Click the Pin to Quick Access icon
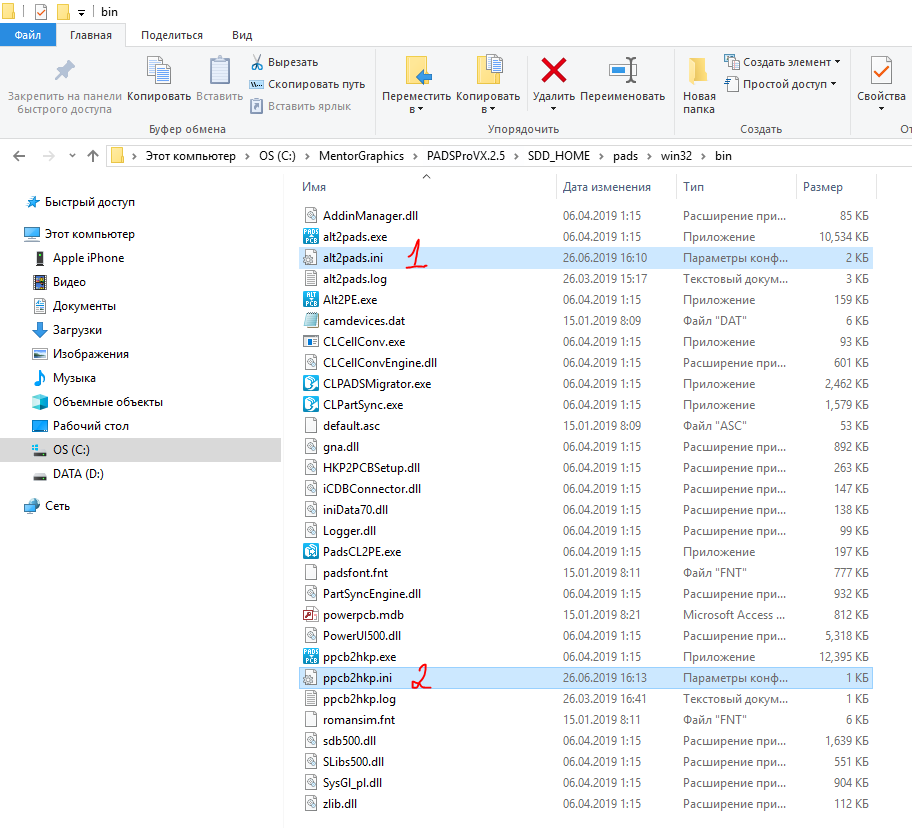The height and width of the screenshot is (828, 912). [x=65, y=71]
